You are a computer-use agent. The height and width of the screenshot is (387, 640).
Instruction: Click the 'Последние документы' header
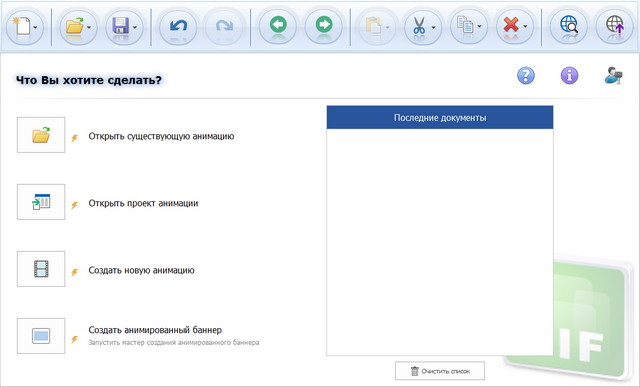click(x=440, y=118)
